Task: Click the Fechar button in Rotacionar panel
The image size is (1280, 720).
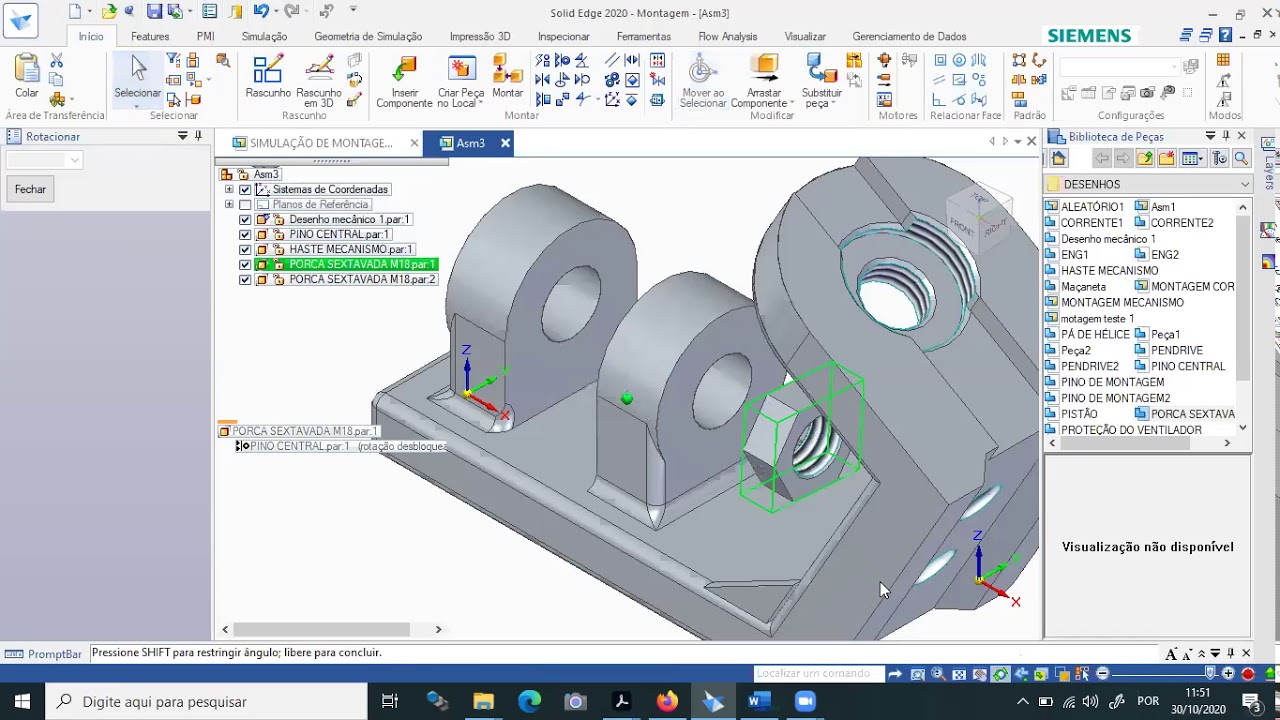Action: (29, 189)
